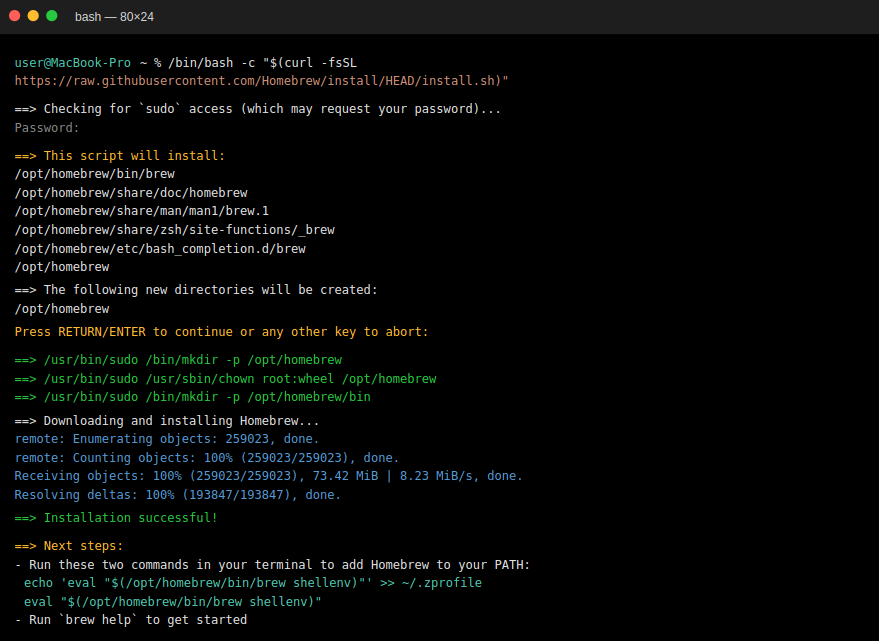Click 'This script will install:' heading
This screenshot has width=884, height=641.
120,156
